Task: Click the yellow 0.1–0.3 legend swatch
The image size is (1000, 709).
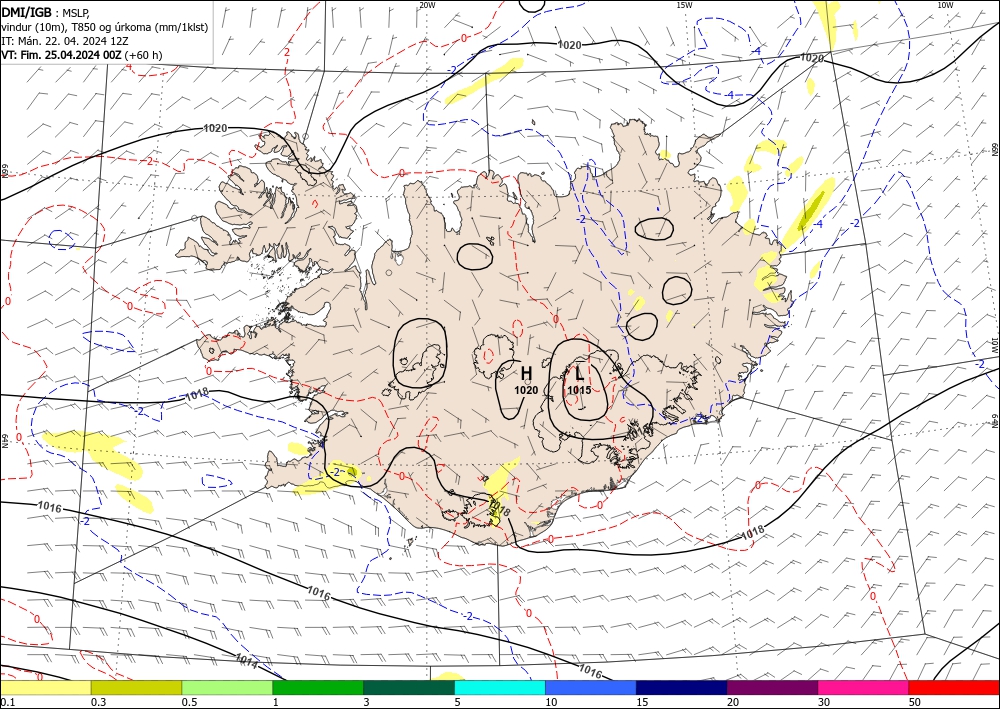Action: coord(46,687)
